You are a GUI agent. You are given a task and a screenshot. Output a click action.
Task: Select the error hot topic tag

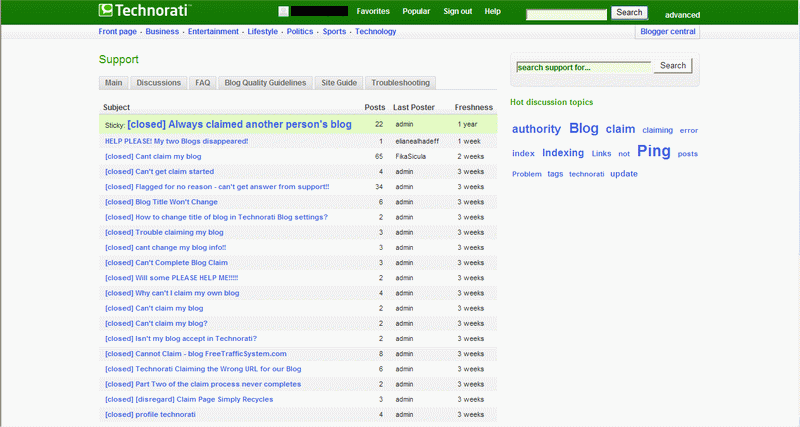pos(689,131)
